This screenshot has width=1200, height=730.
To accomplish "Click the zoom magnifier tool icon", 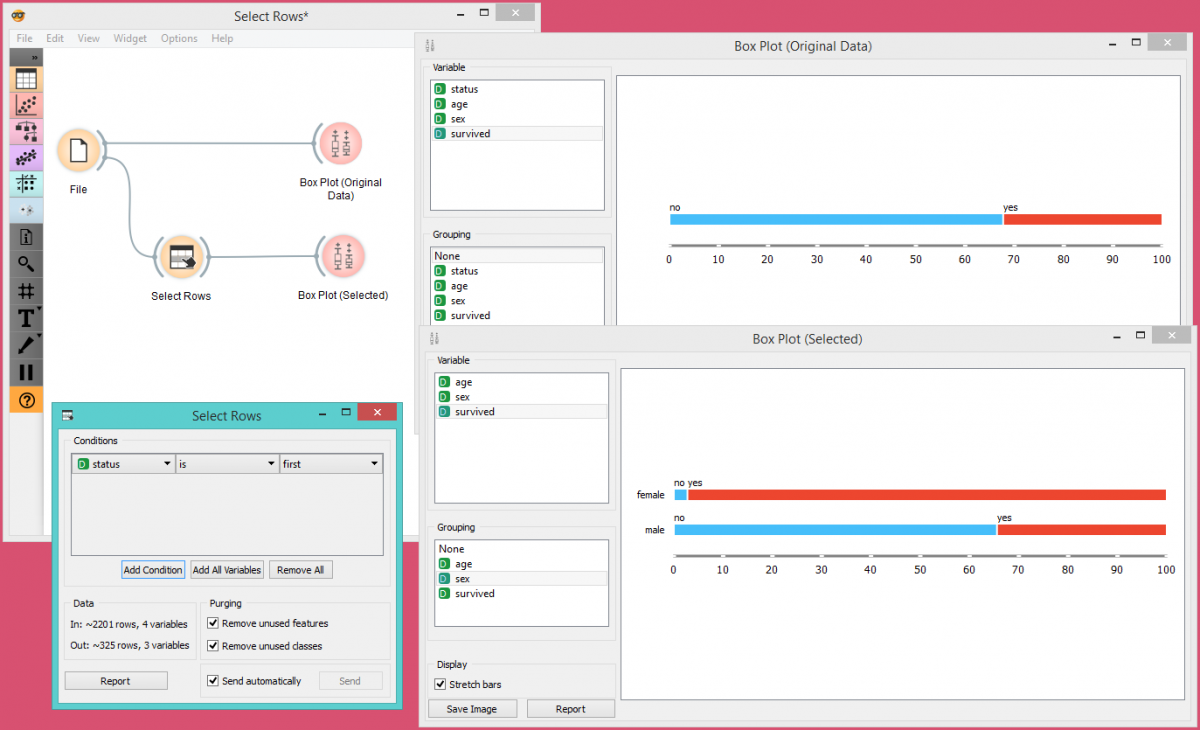I will click(27, 264).
